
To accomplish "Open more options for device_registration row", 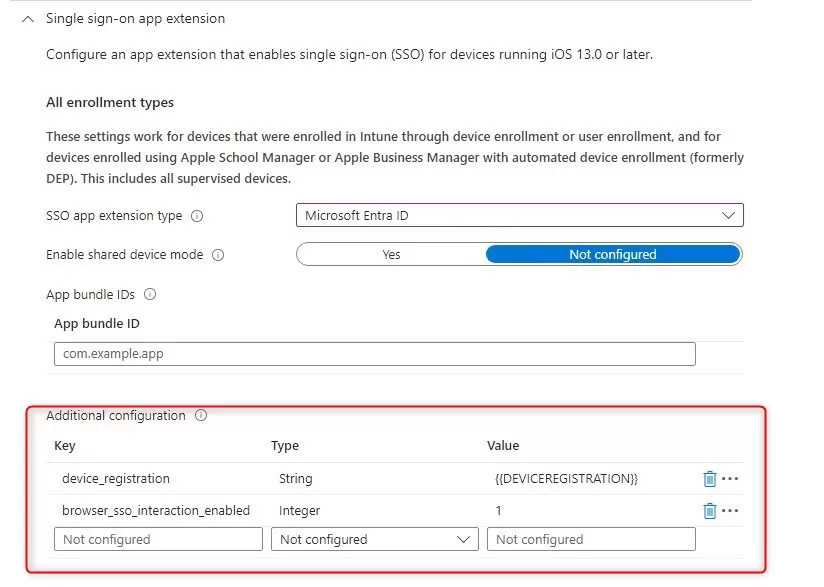I will pos(731,479).
